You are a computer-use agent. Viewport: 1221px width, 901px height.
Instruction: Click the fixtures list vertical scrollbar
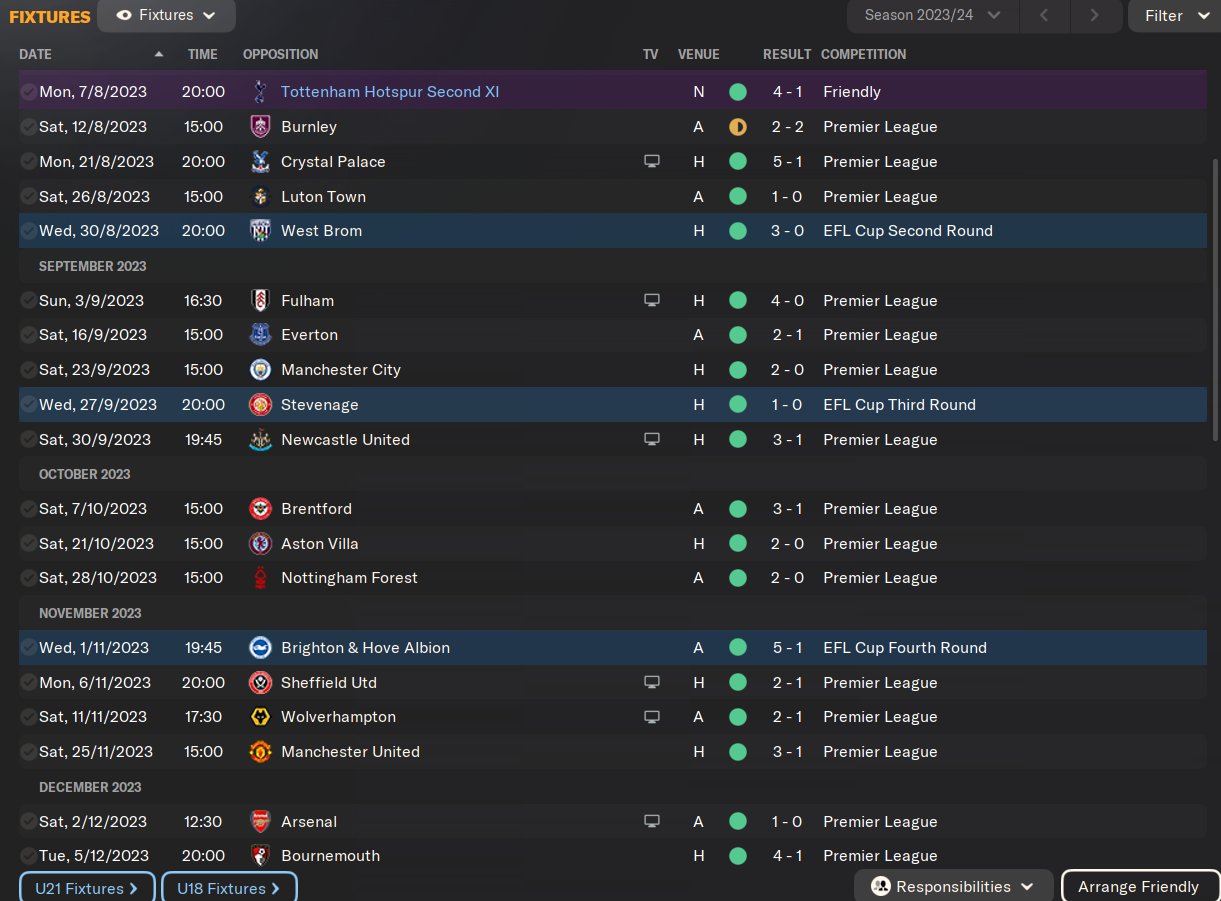point(1215,300)
